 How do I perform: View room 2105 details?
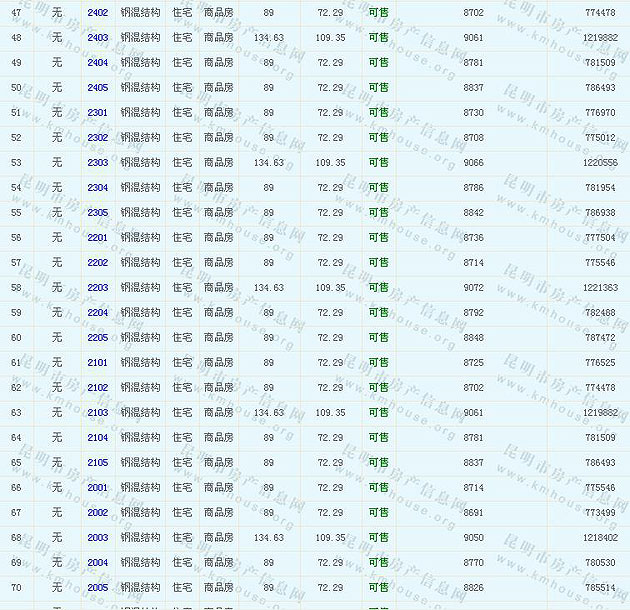coord(97,463)
